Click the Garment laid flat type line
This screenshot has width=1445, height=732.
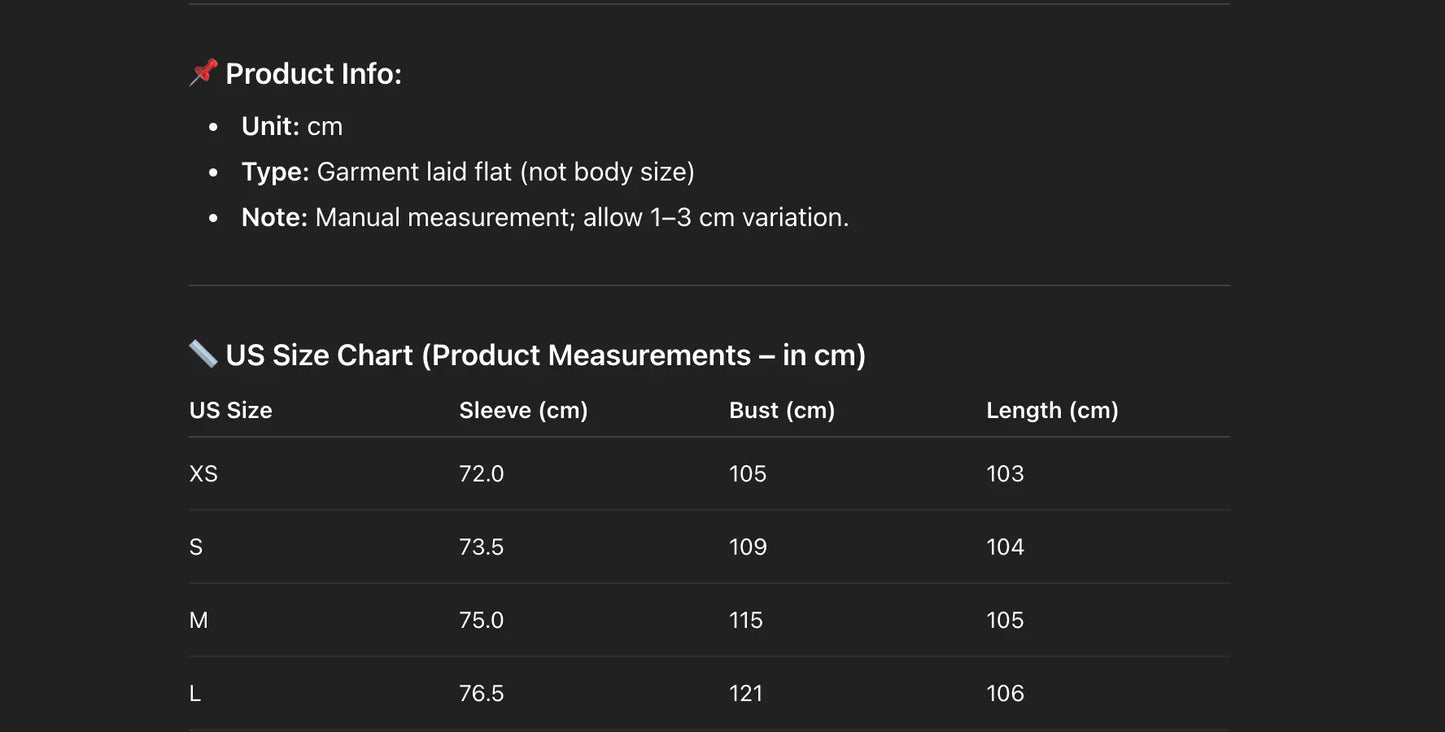coord(468,172)
